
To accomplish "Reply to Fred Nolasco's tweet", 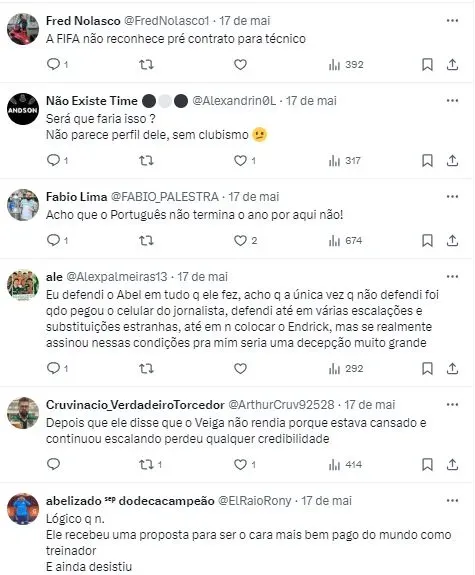I will click(54, 65).
